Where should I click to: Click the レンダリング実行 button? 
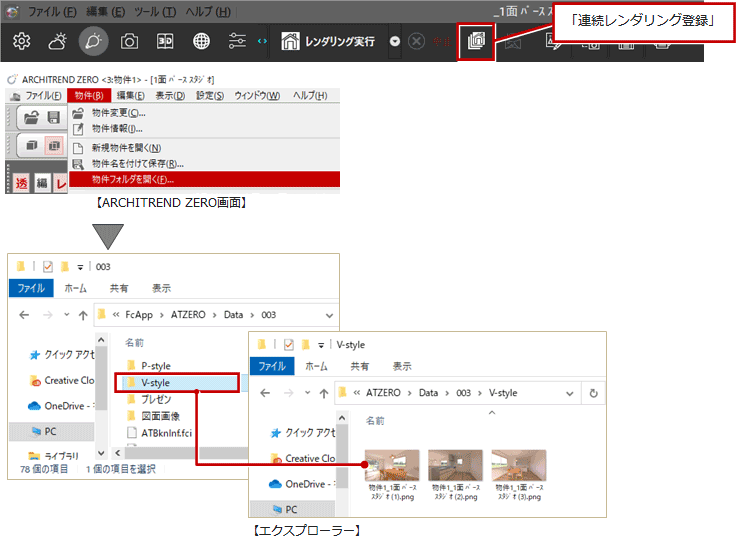[x=328, y=41]
